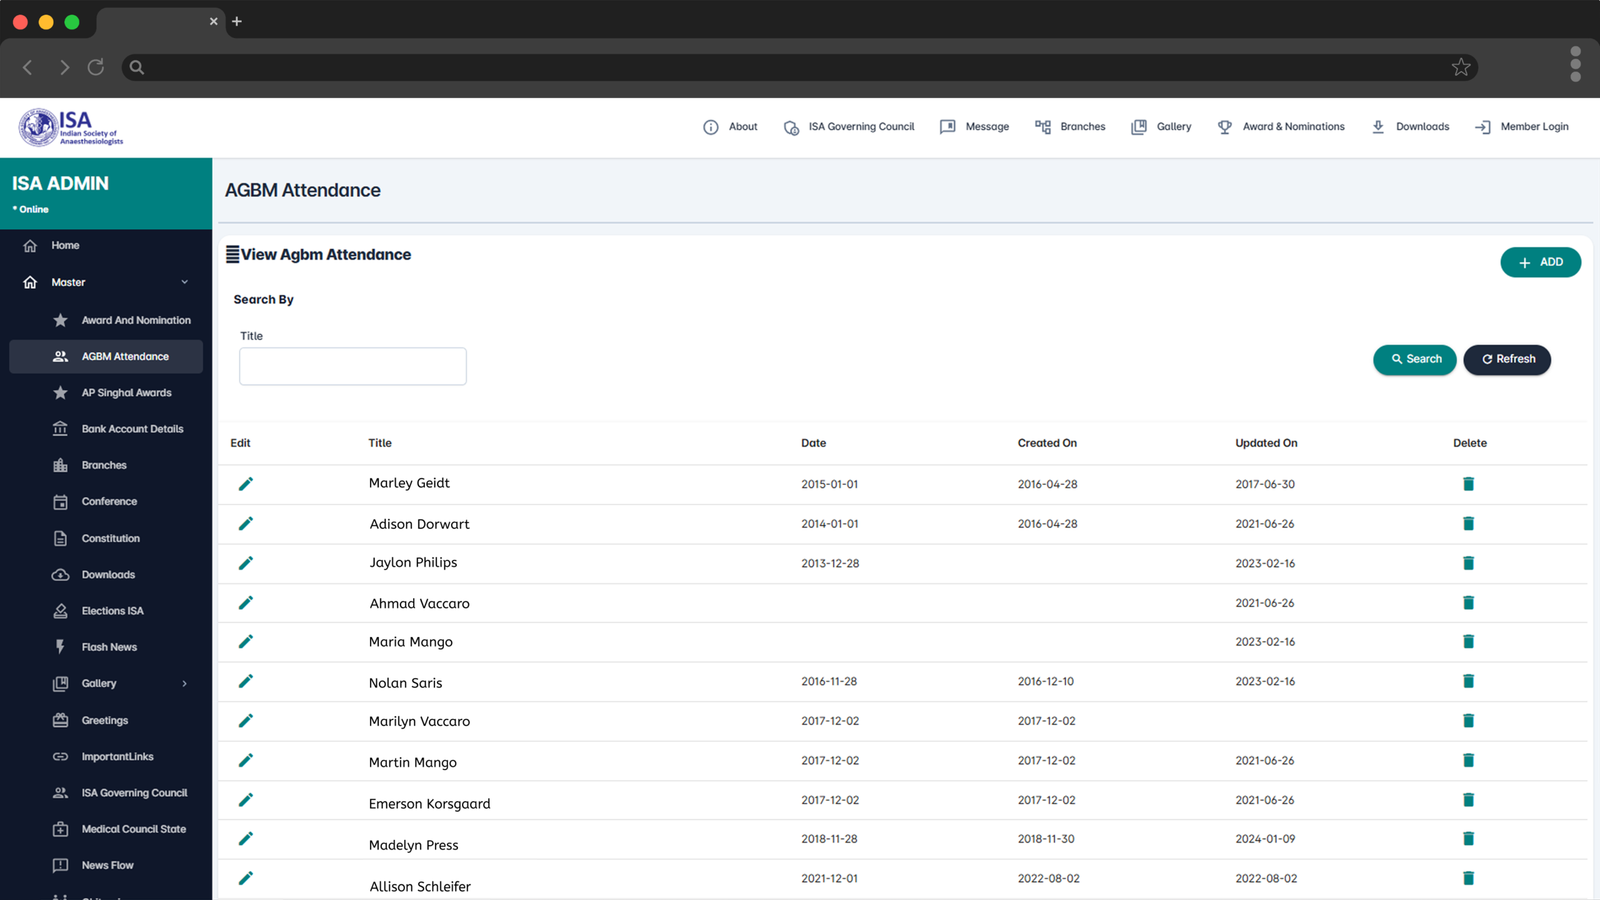Click the Refresh button

(1507, 359)
